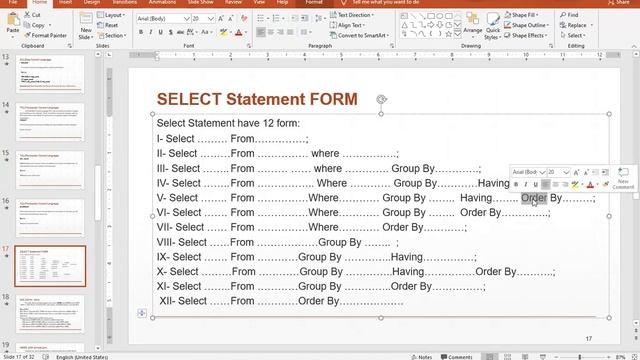Click Tell me what you want search box
This screenshot has height=360, width=640.
coord(386,2)
